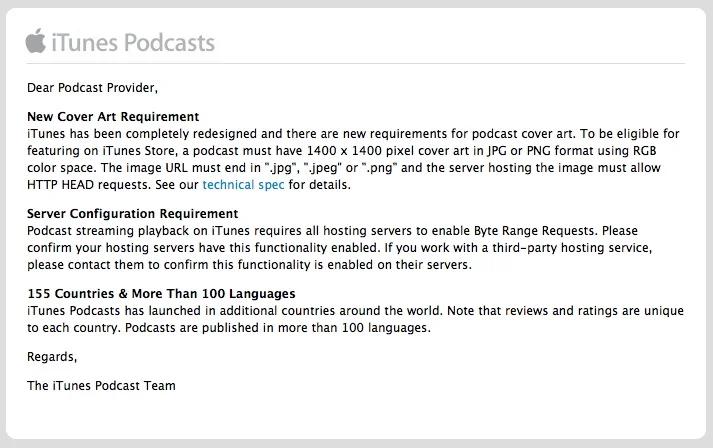Open the technical spec link

(x=243, y=185)
